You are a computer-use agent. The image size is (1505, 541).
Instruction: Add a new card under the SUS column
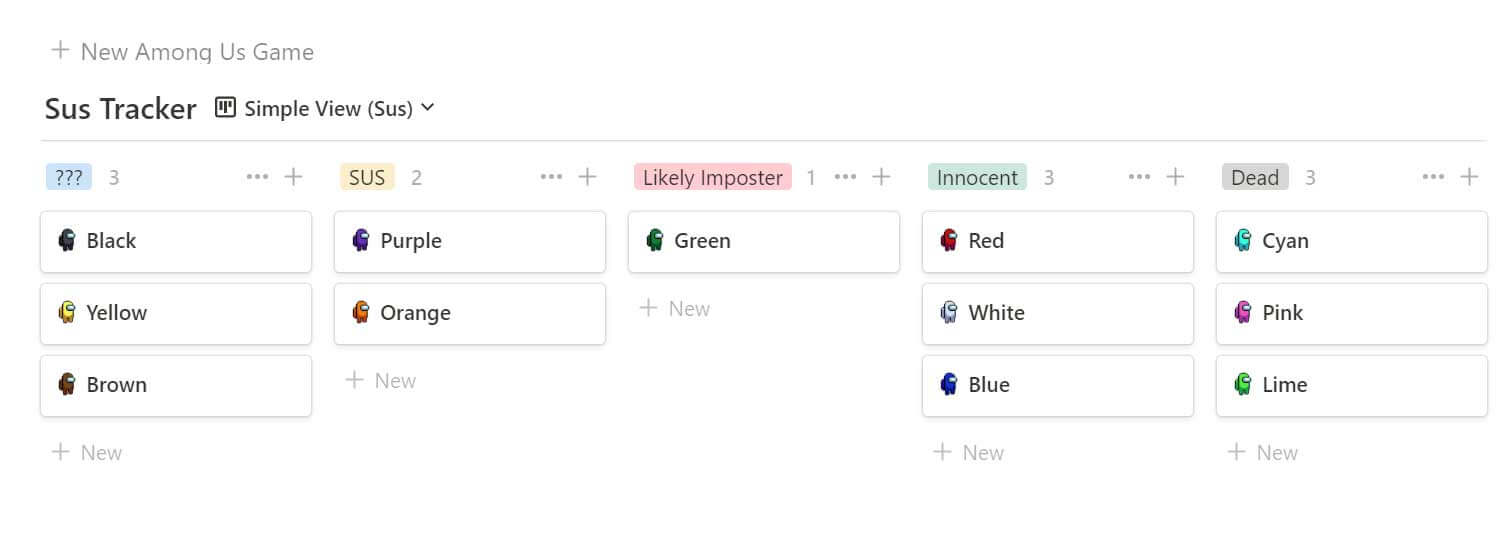[x=380, y=380]
